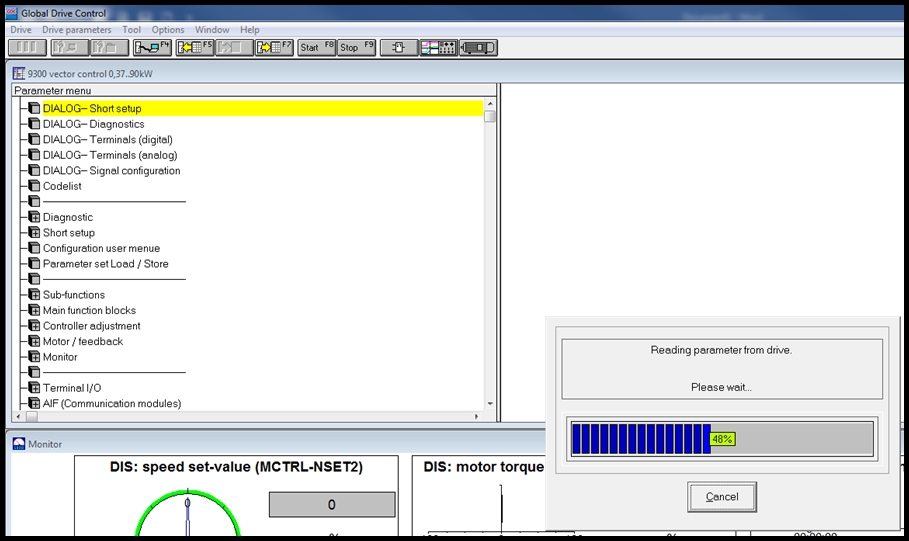Open the Options menu
The width and height of the screenshot is (909, 541).
(x=168, y=30)
